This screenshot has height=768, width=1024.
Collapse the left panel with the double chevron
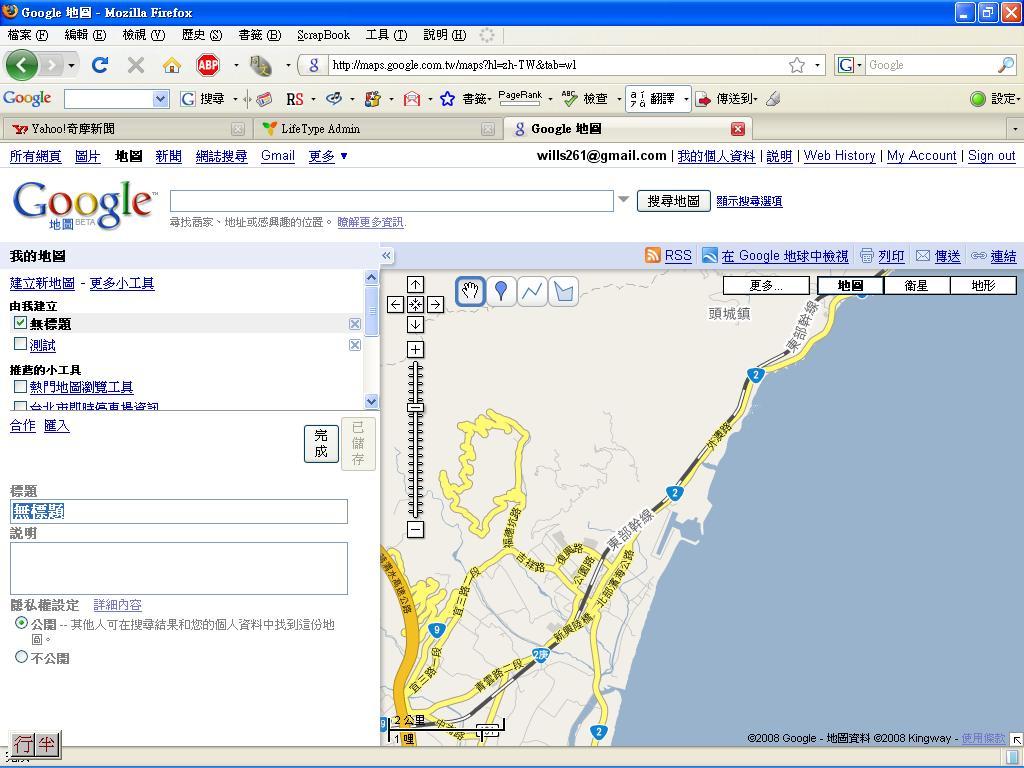point(387,255)
